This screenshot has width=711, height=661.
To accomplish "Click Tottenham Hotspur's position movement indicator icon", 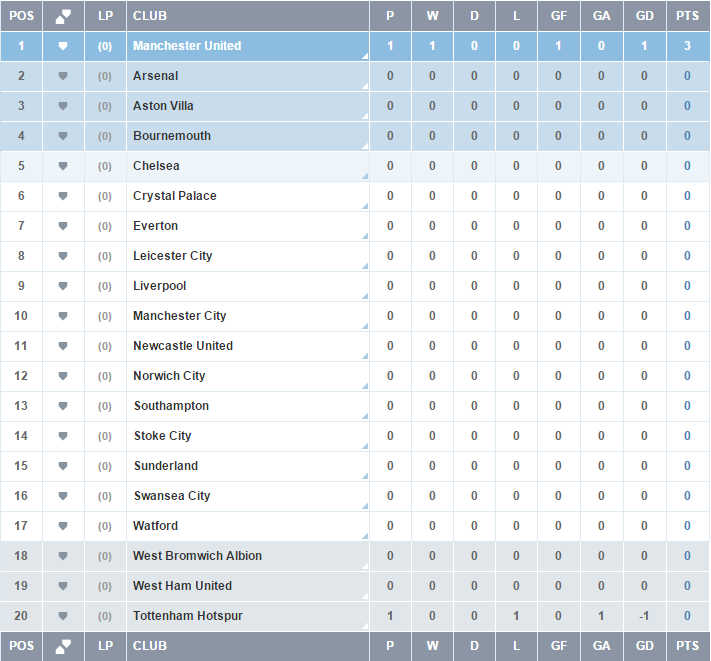I will tap(63, 616).
